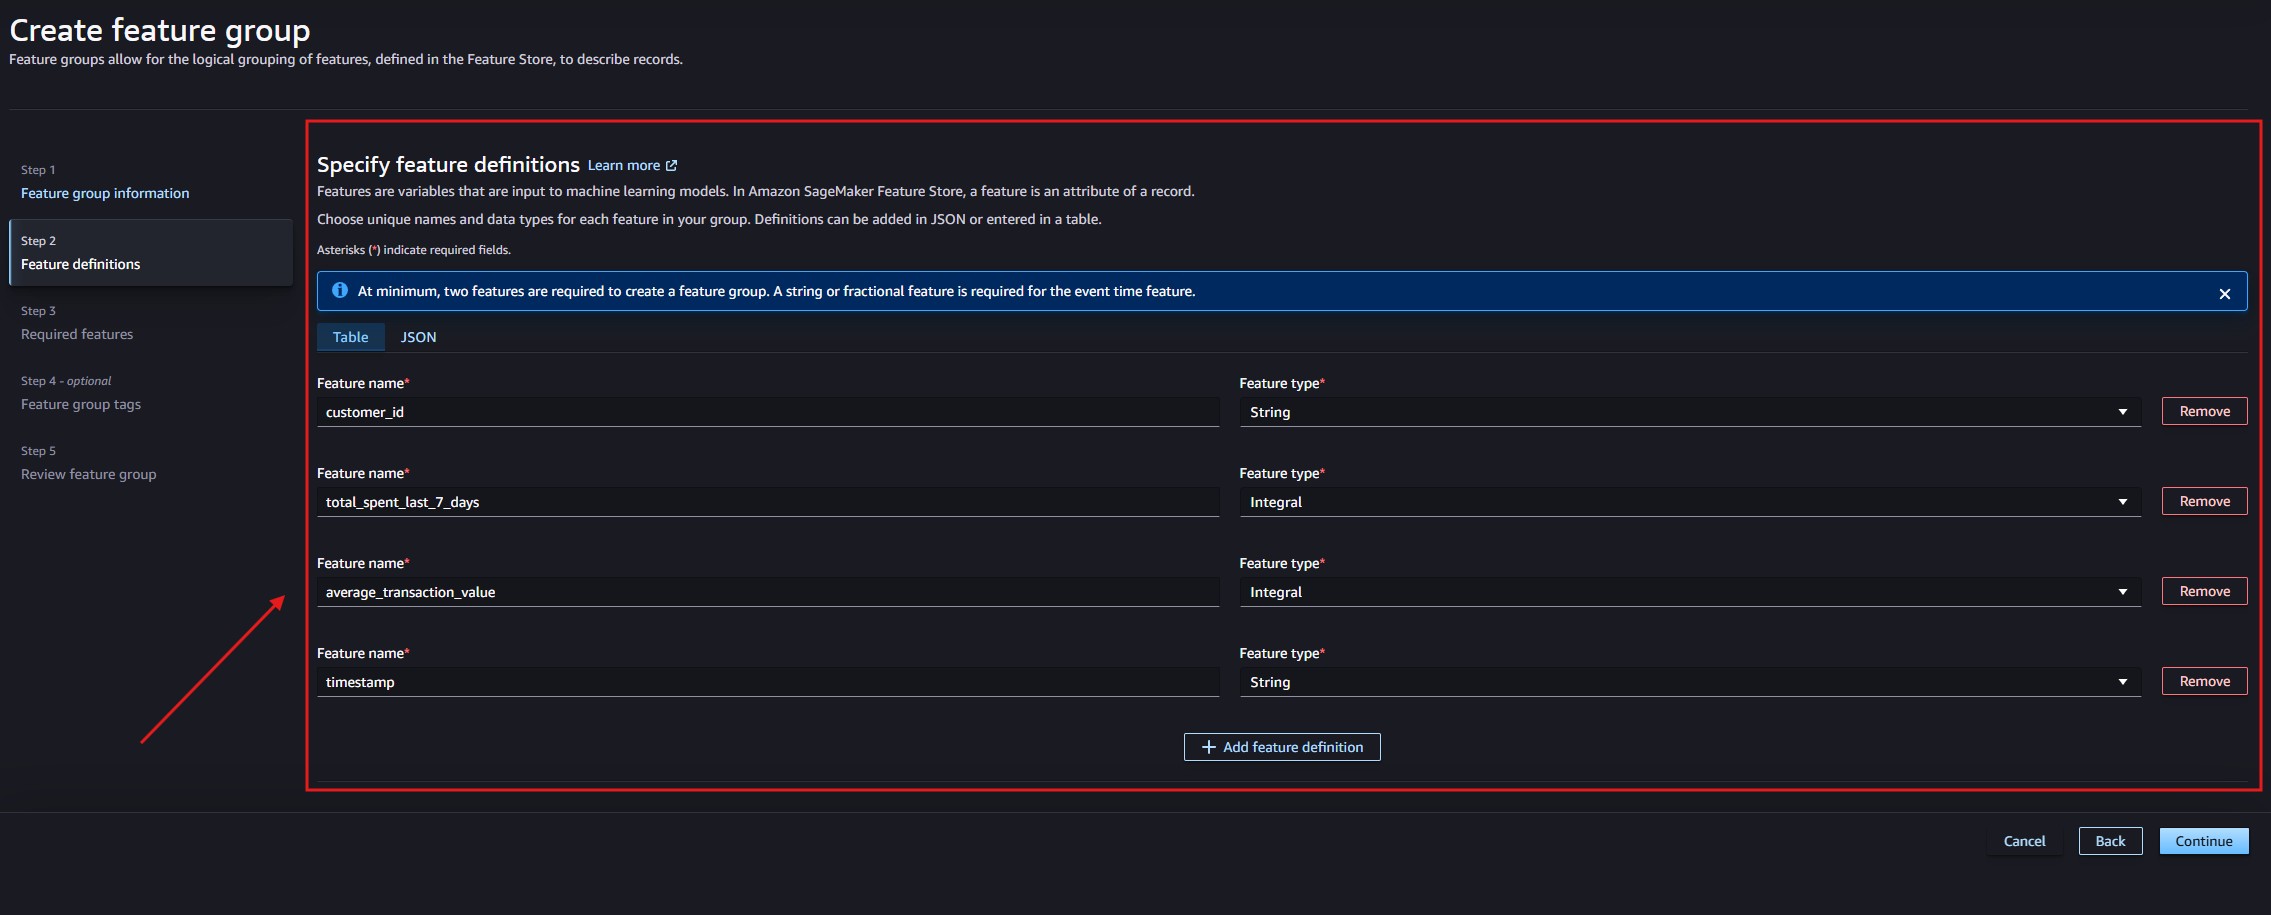The height and width of the screenshot is (915, 2271).
Task: Click Add feature definition button
Action: 1282,747
